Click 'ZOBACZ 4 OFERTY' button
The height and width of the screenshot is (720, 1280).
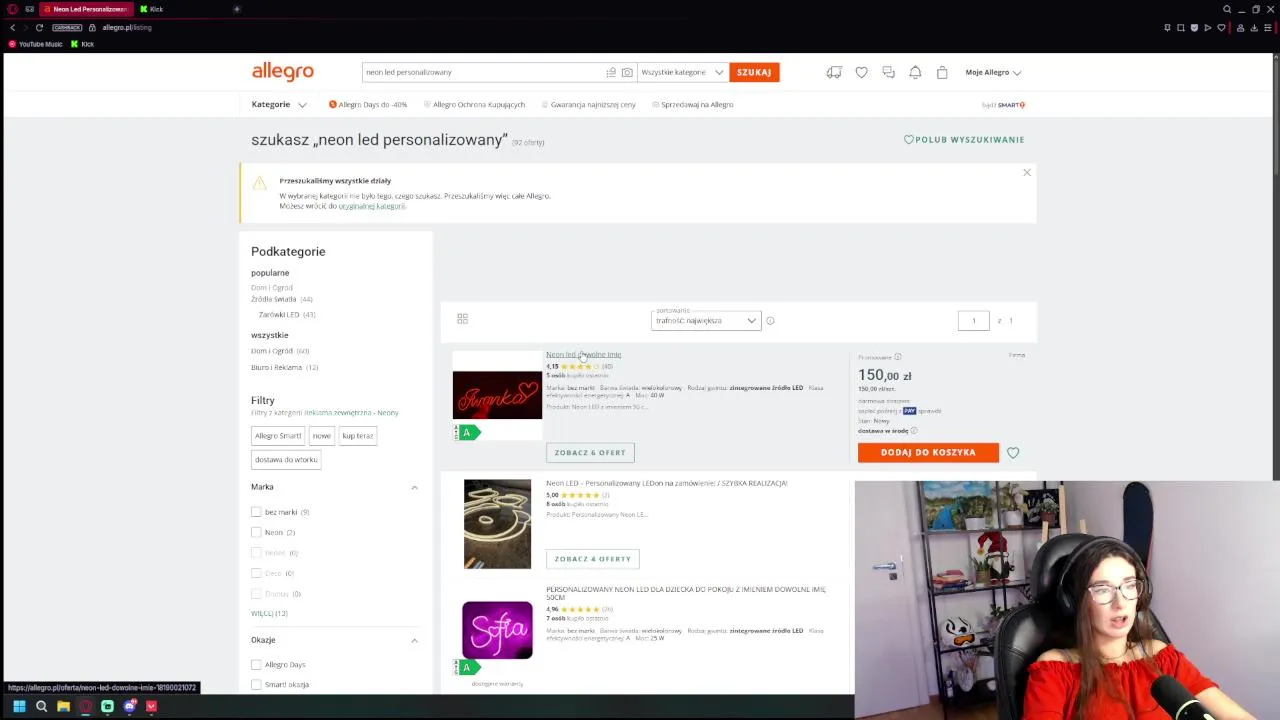pos(593,559)
